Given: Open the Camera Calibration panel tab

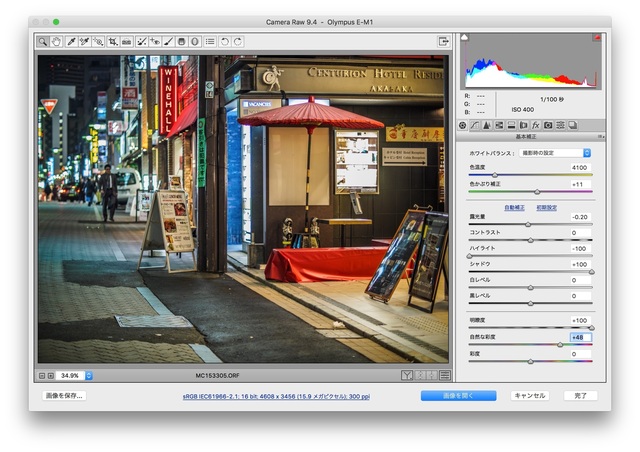Looking at the screenshot, I should [x=548, y=125].
